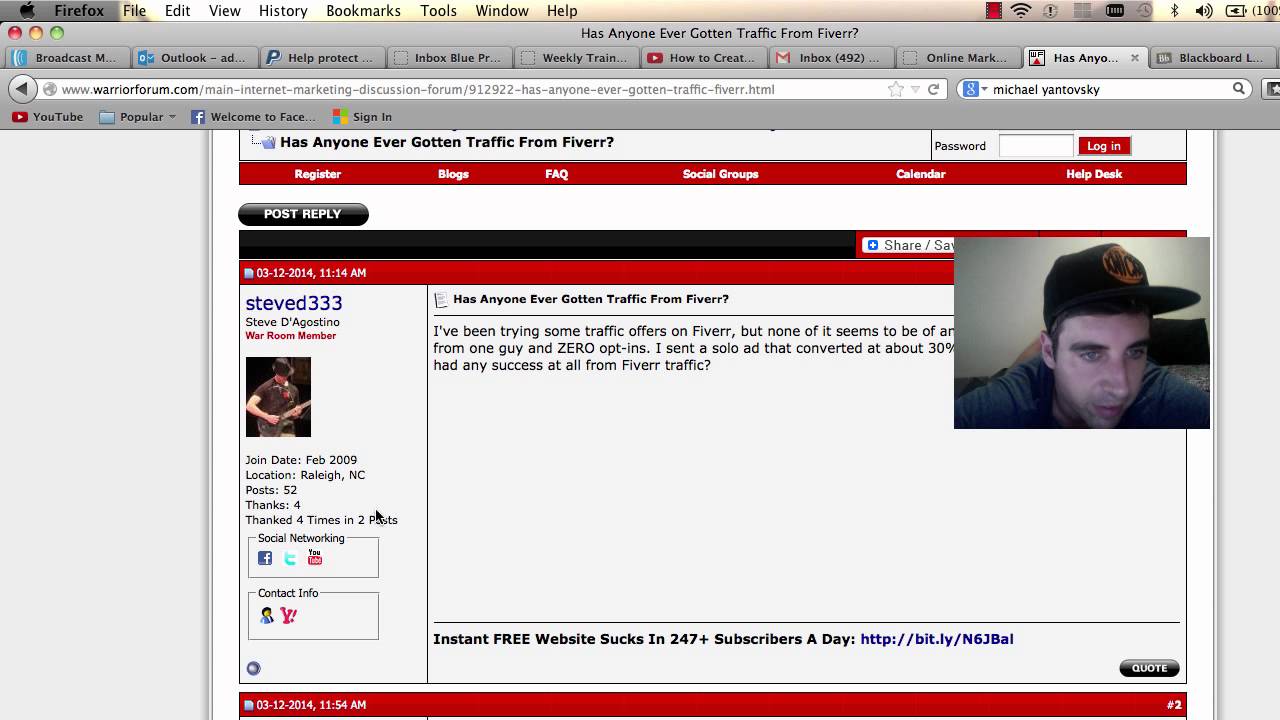Close the 'Has Anyo...' browser tab

point(1134,58)
